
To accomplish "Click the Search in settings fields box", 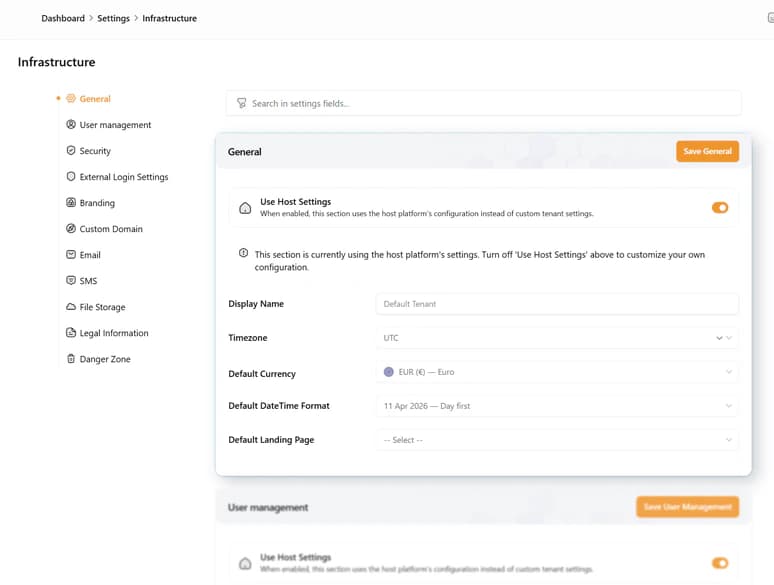I will click(x=484, y=103).
